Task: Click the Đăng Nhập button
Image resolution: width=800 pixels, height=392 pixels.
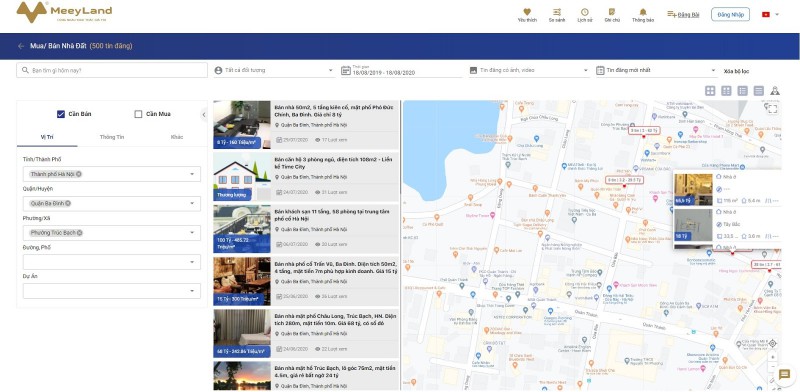Action: coord(730,14)
